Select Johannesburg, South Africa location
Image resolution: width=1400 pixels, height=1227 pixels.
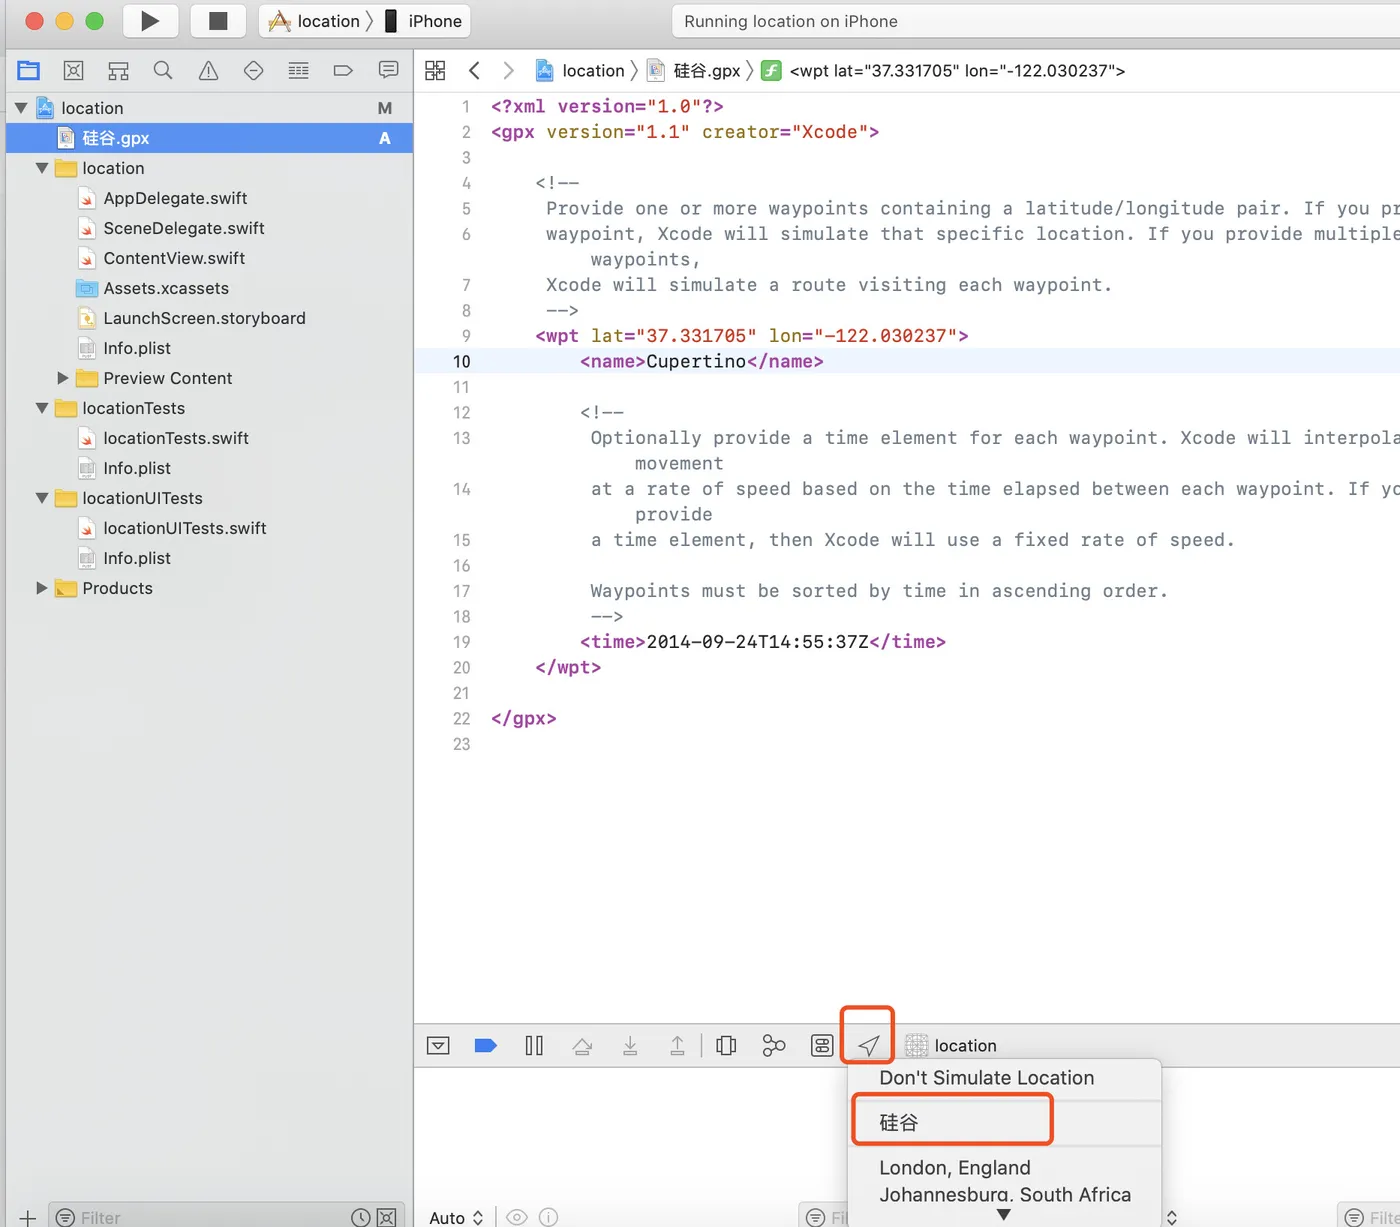pos(1004,1195)
